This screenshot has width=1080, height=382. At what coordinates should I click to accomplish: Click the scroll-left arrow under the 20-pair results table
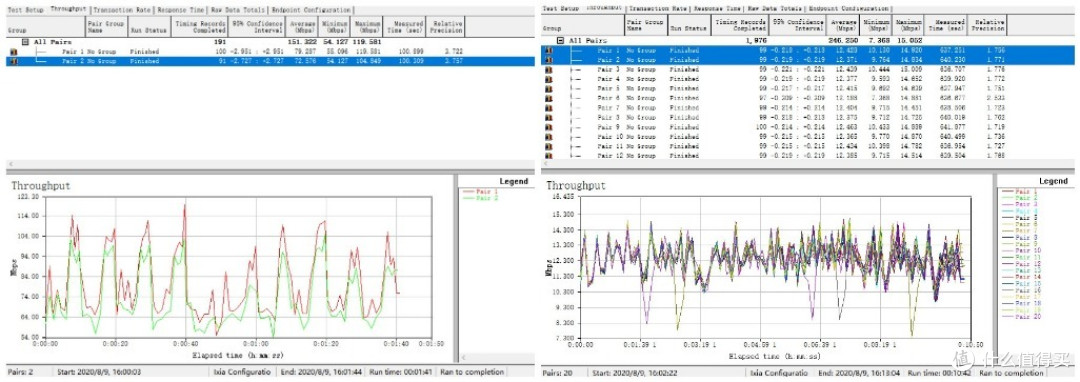(x=546, y=165)
